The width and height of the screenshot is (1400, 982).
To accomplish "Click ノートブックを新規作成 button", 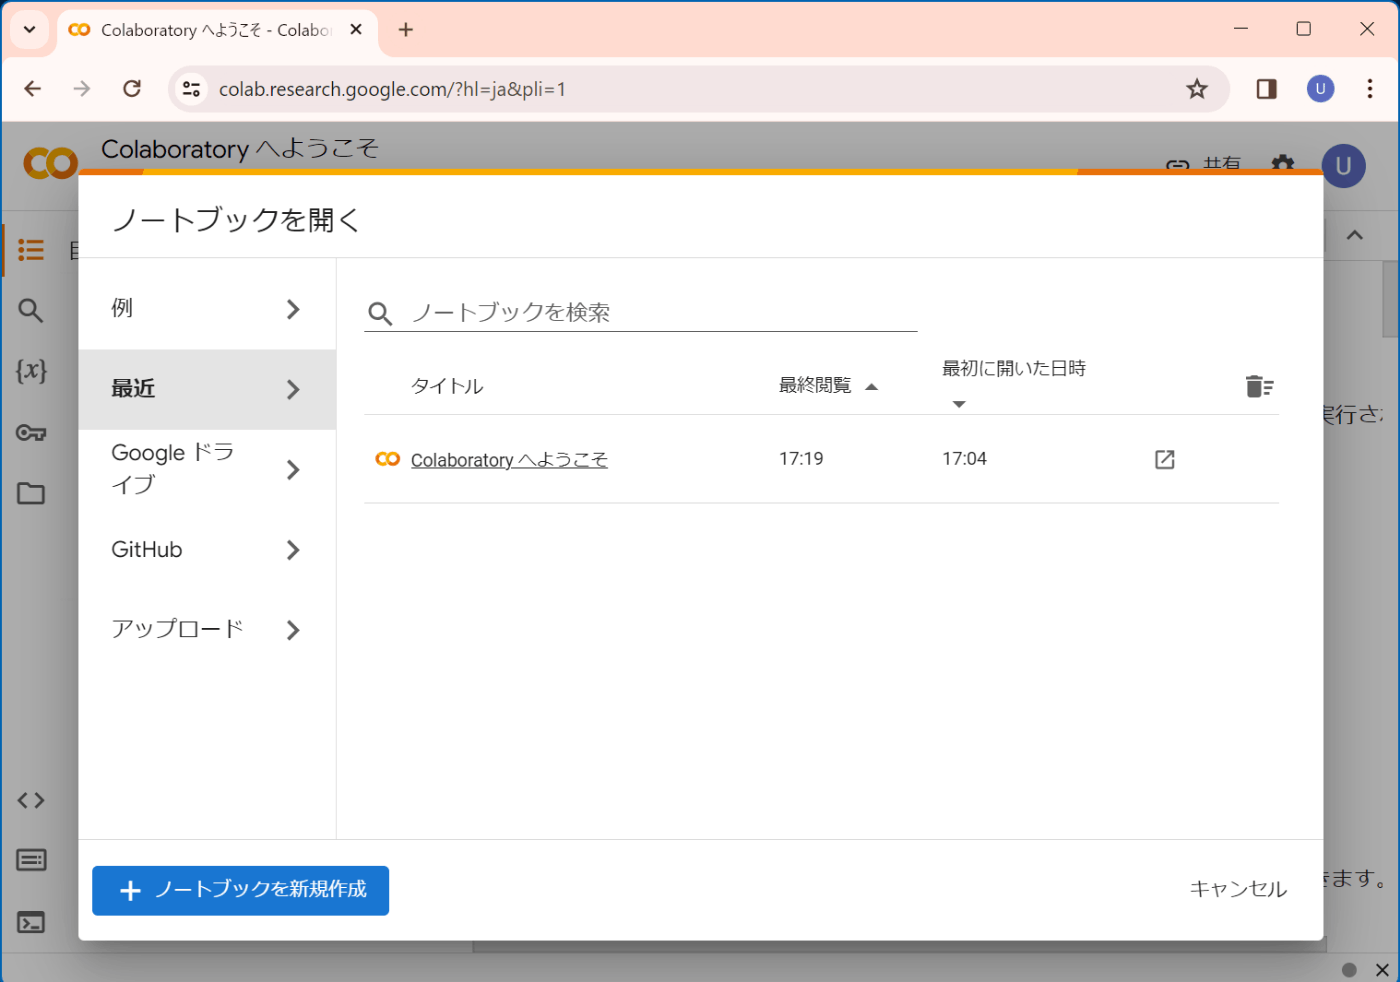I will [x=241, y=890].
